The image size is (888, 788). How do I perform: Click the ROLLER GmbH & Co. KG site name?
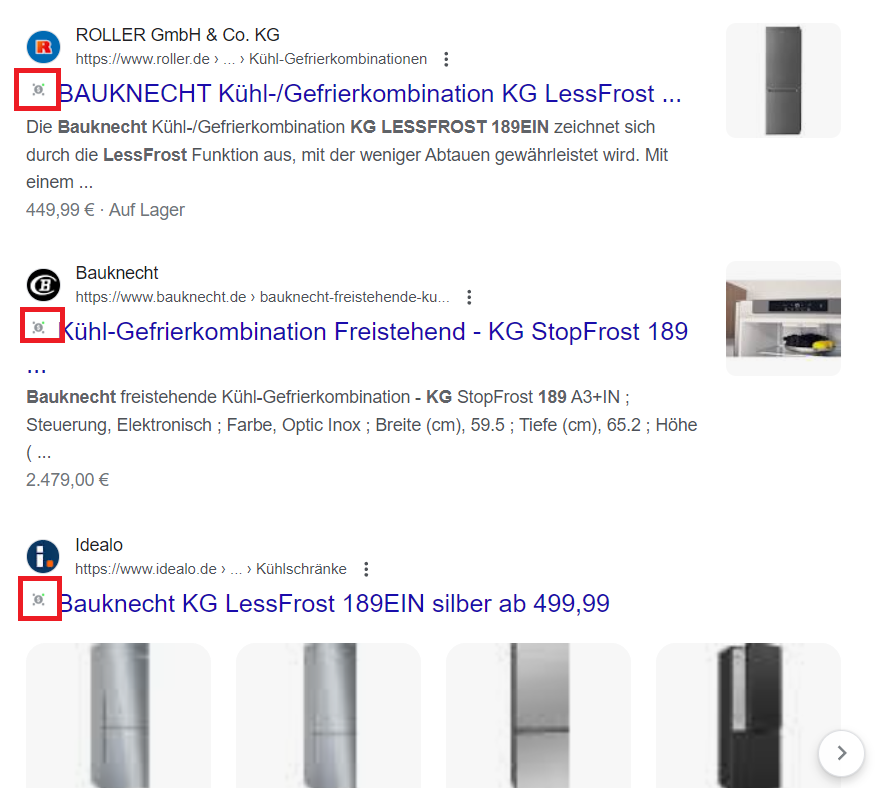pyautogui.click(x=178, y=35)
